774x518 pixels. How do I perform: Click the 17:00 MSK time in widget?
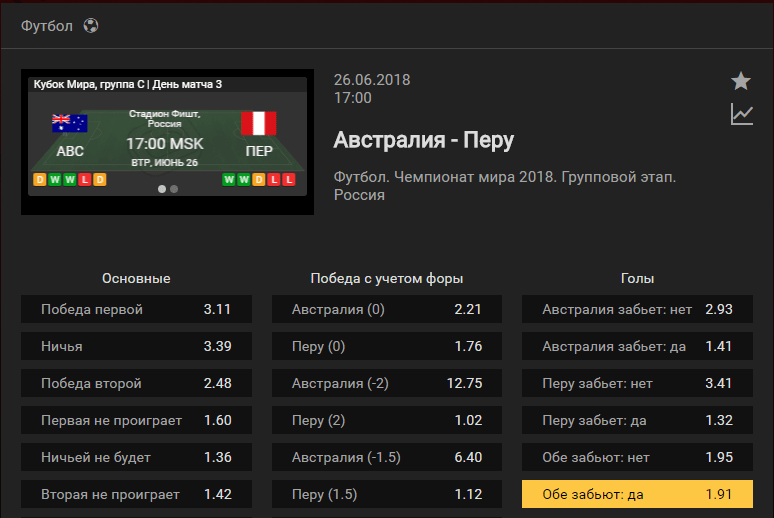(164, 144)
